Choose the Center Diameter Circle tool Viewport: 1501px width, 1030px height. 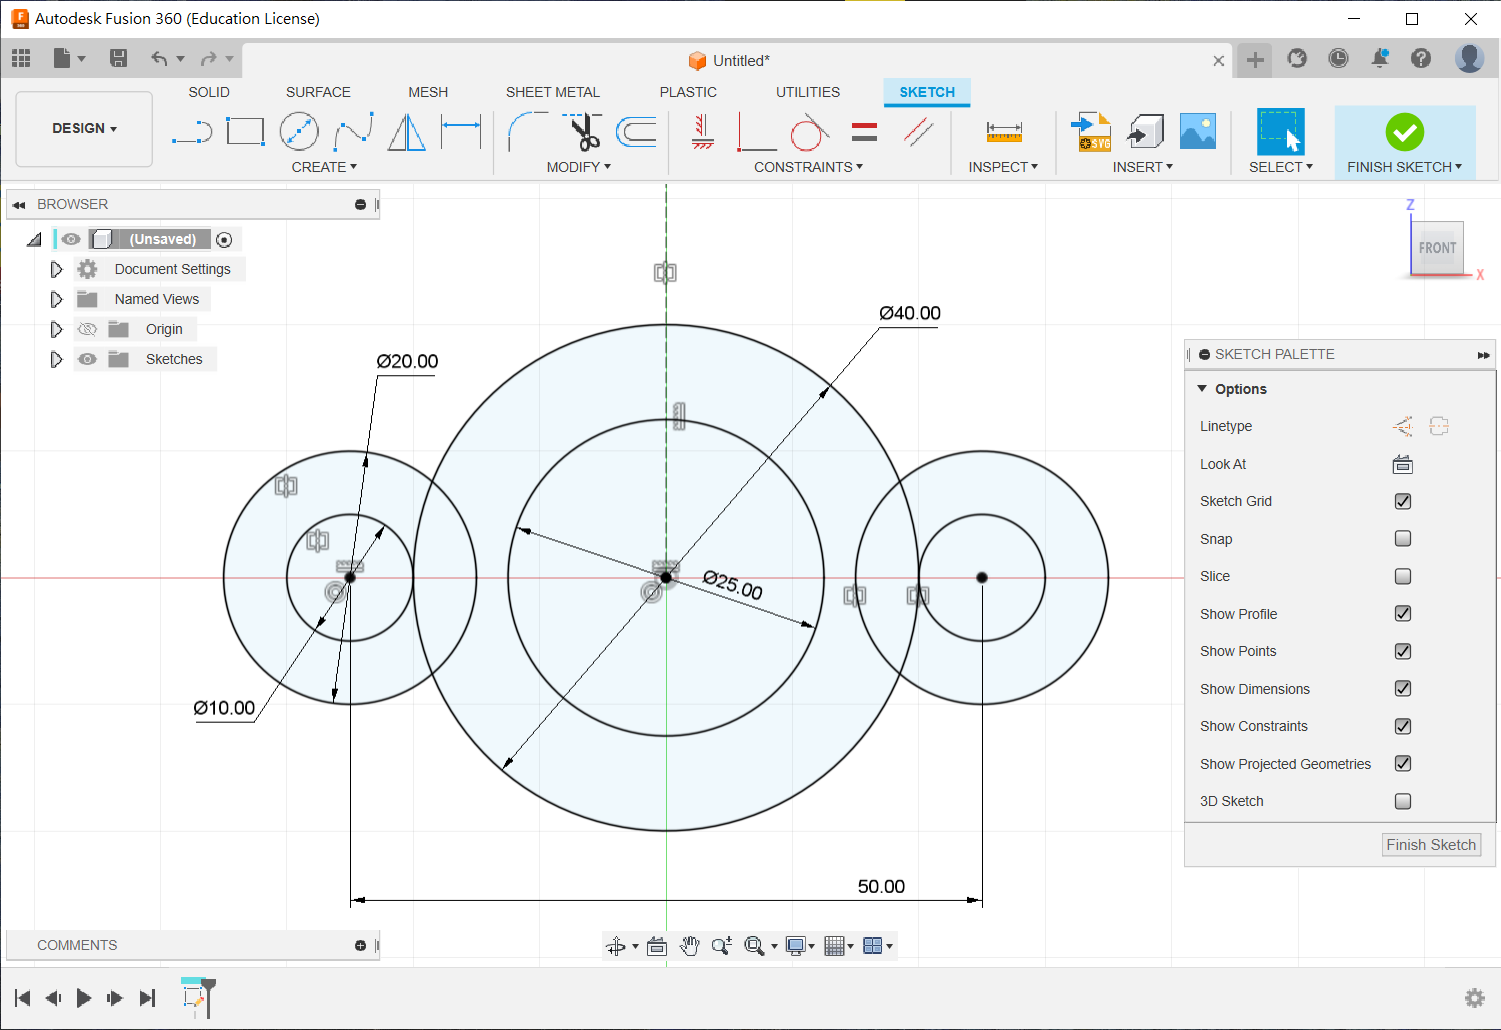tap(299, 132)
